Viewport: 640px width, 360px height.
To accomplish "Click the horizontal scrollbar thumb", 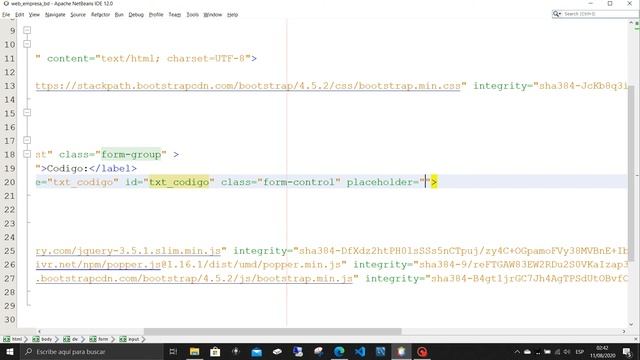I will [273, 331].
